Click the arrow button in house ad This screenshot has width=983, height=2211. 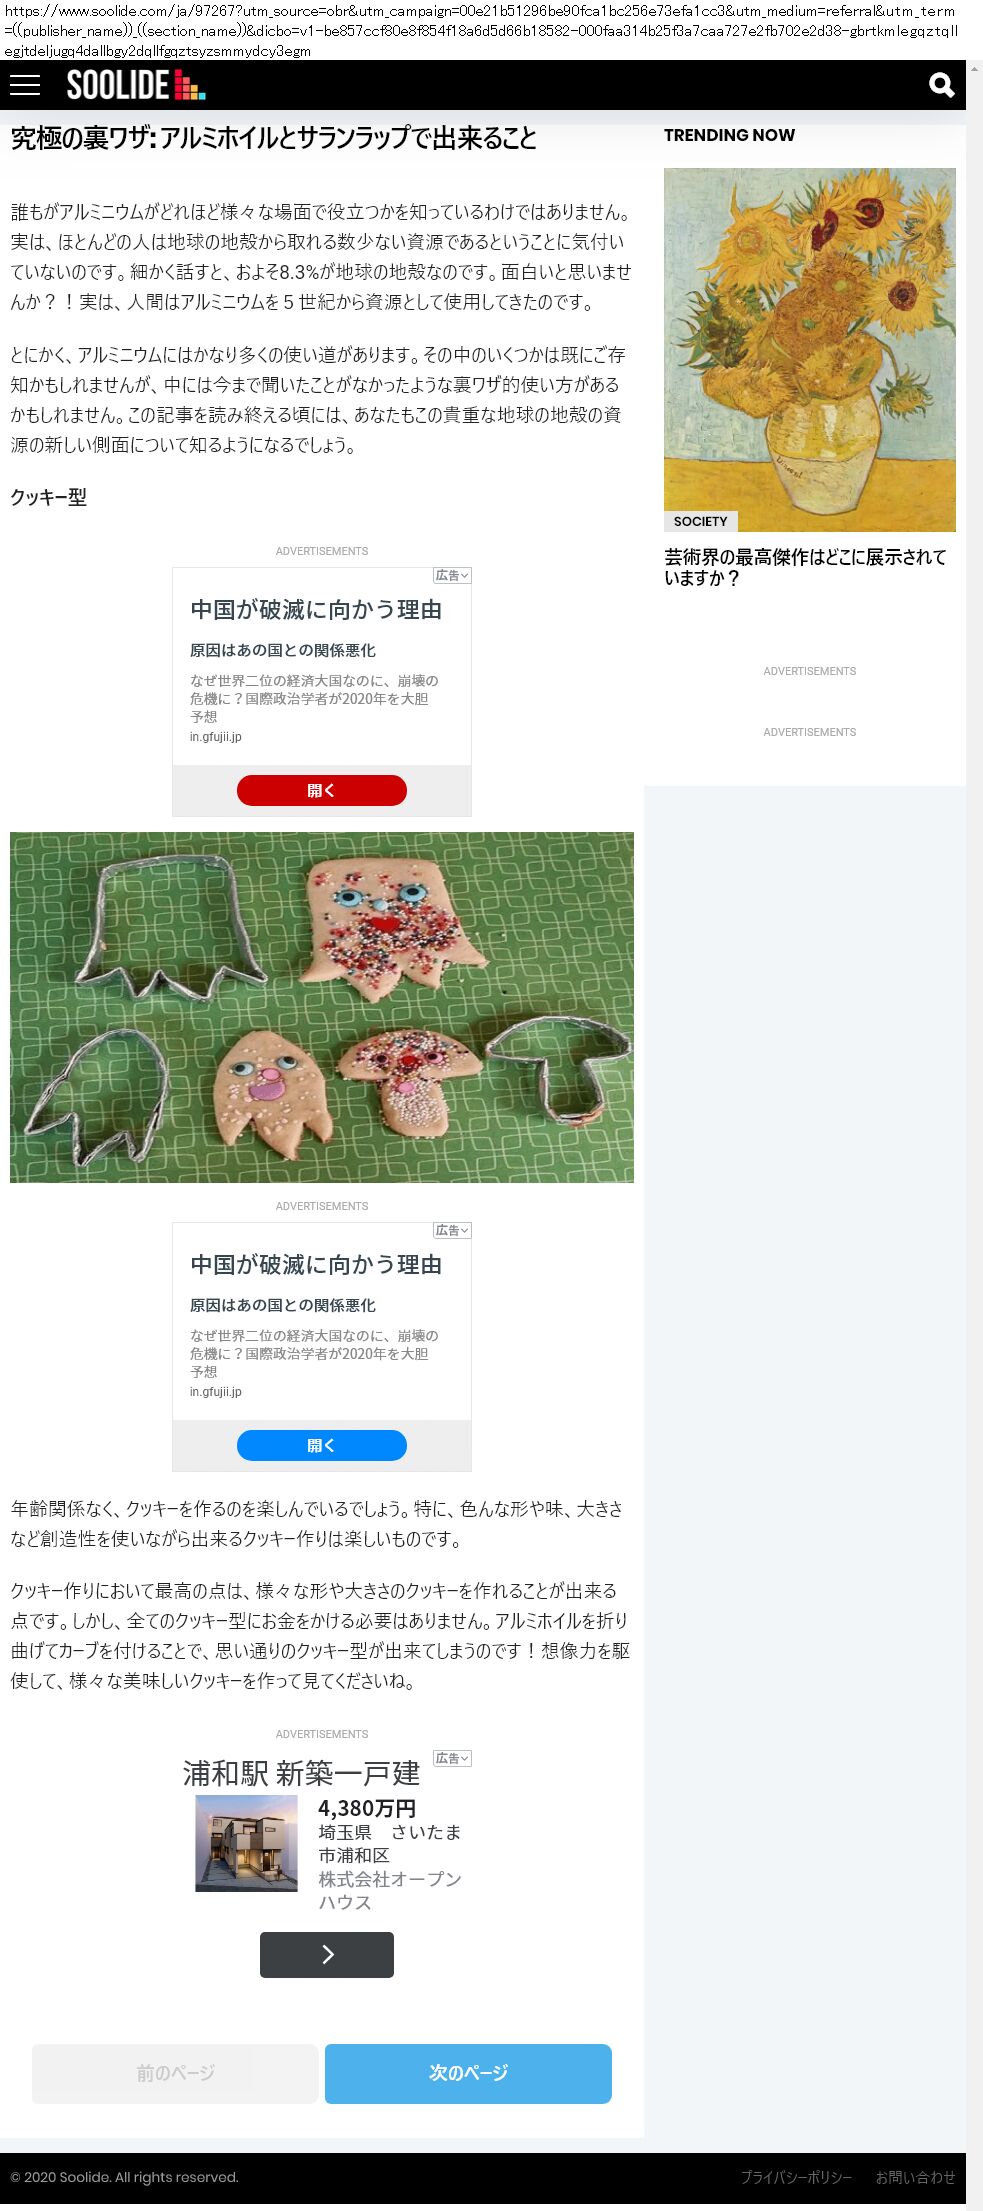click(x=327, y=1954)
